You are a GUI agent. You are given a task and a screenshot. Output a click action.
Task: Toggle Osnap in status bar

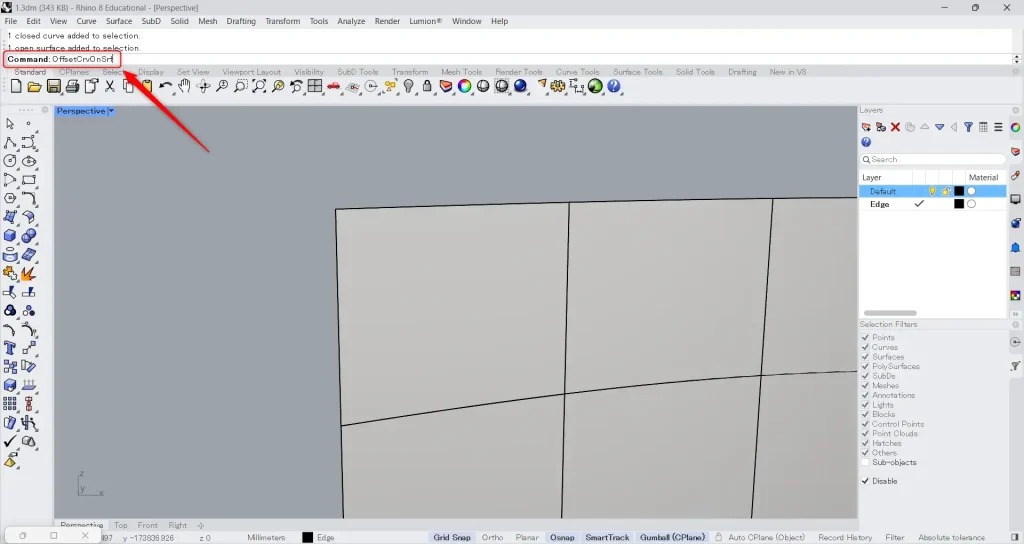(x=562, y=537)
